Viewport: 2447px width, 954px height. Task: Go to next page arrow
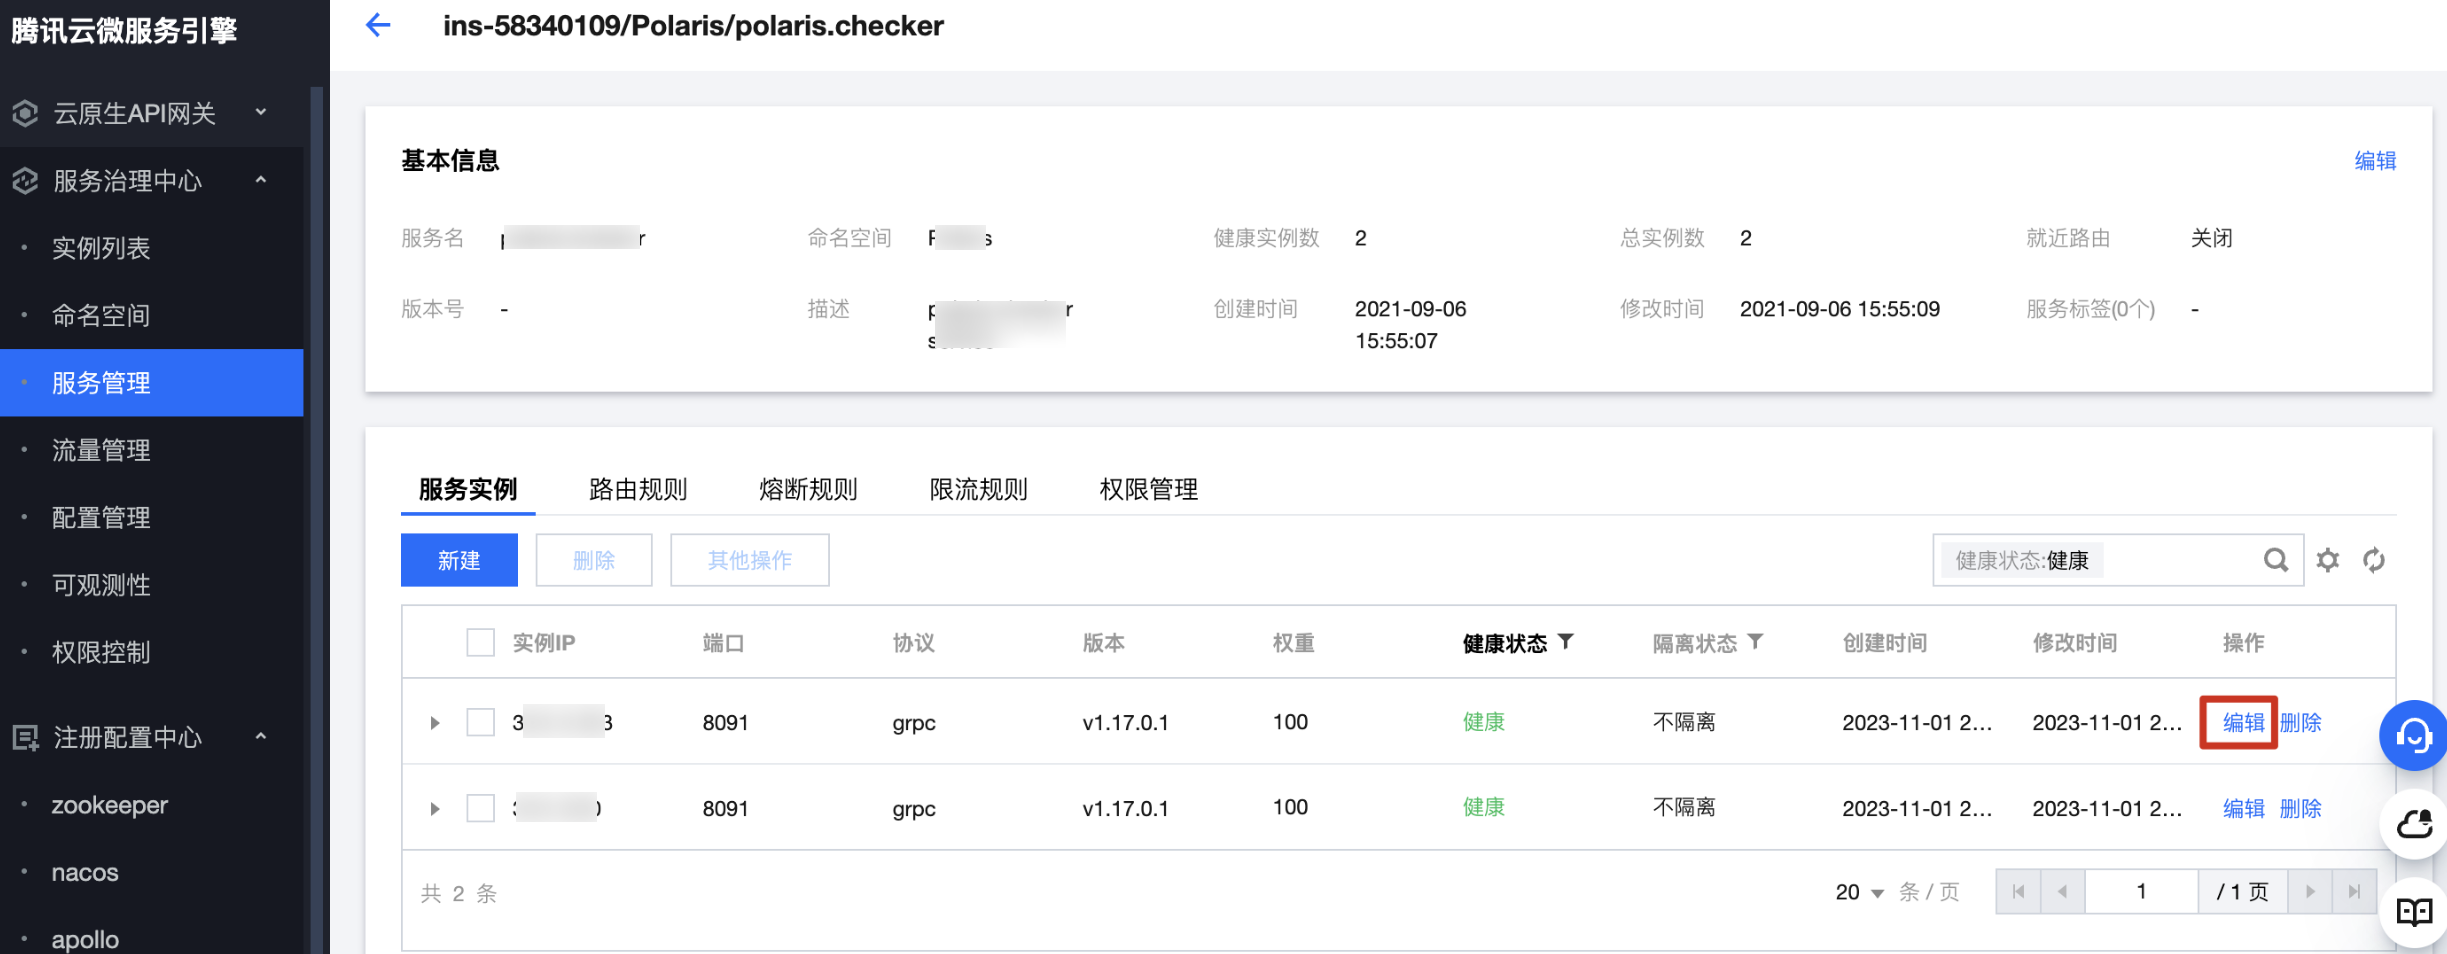tap(2310, 891)
